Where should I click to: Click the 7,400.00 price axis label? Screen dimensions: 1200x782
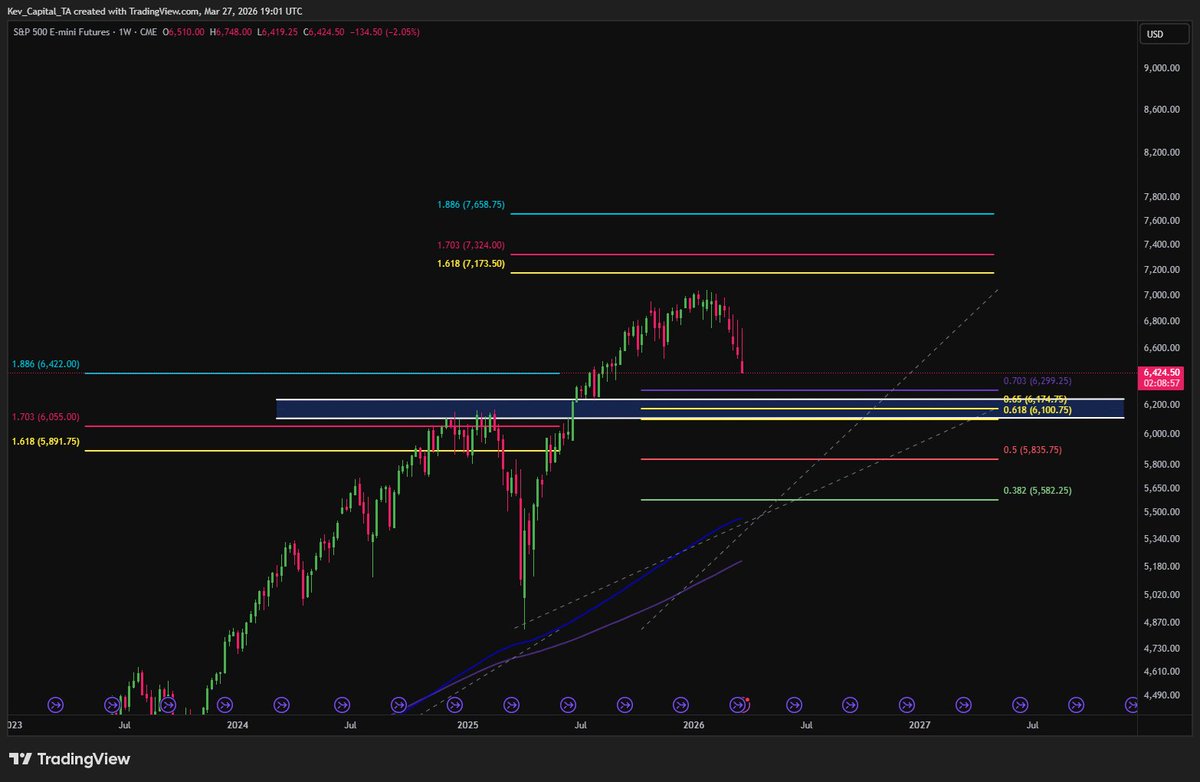coord(1160,245)
